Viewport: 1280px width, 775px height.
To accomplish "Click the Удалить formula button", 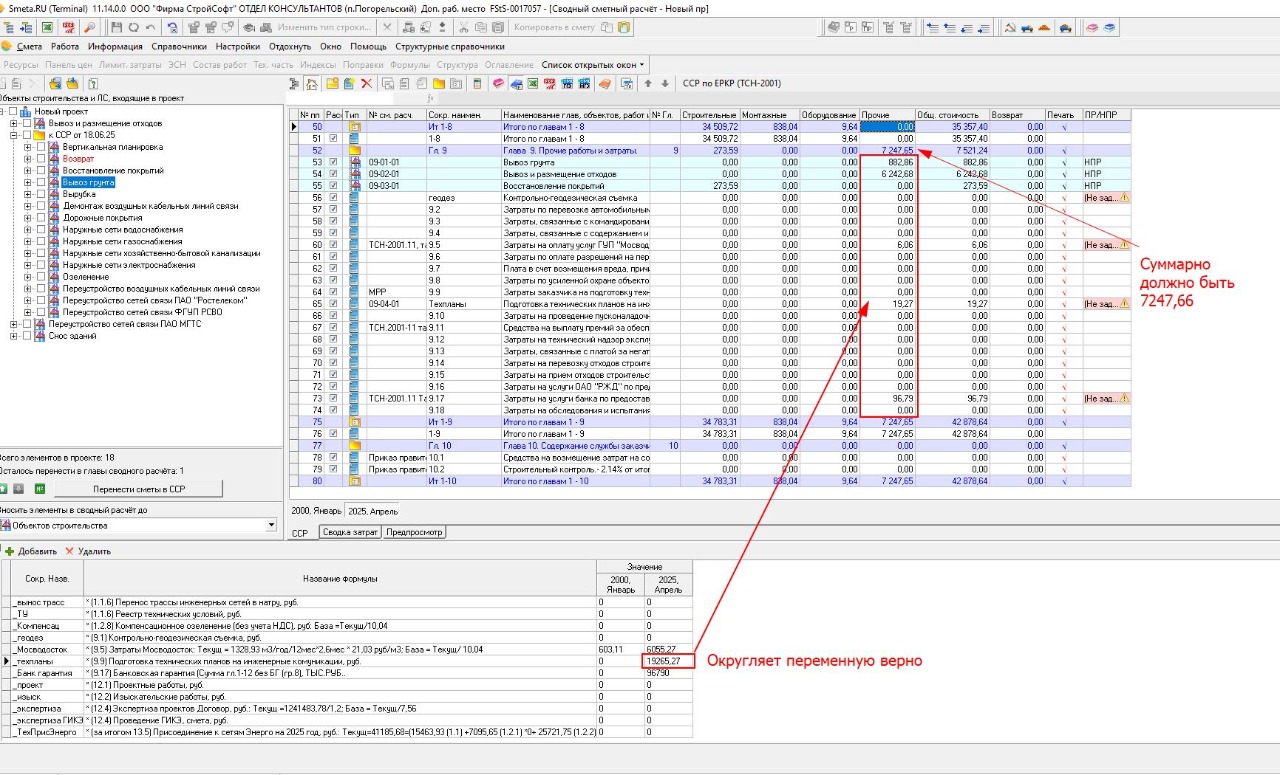I will (x=87, y=551).
